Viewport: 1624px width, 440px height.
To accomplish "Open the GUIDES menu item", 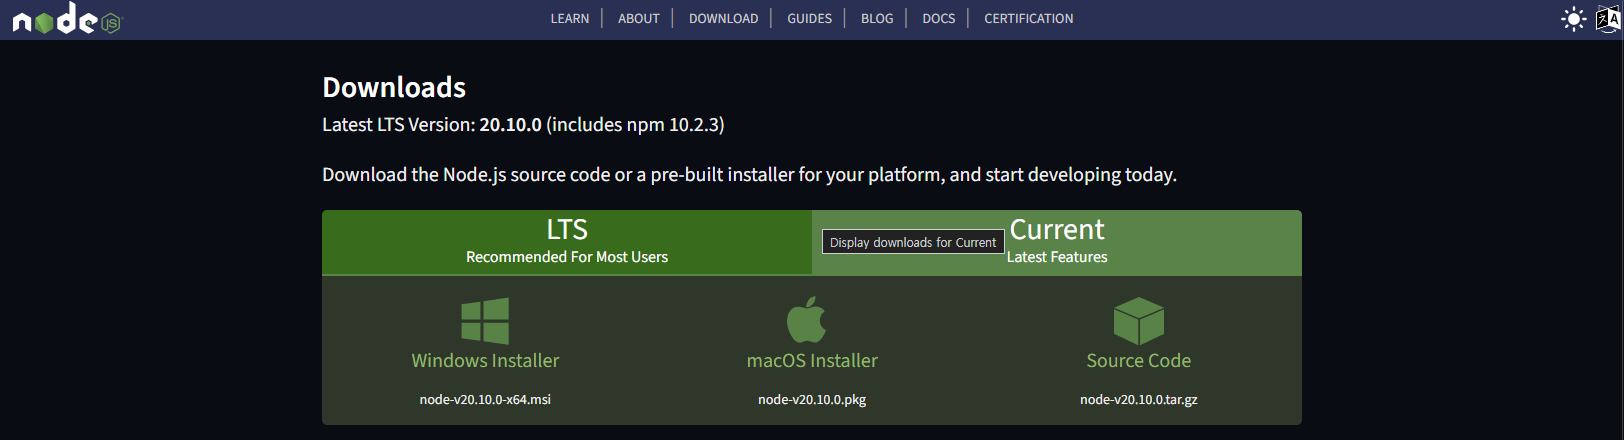I will (809, 18).
